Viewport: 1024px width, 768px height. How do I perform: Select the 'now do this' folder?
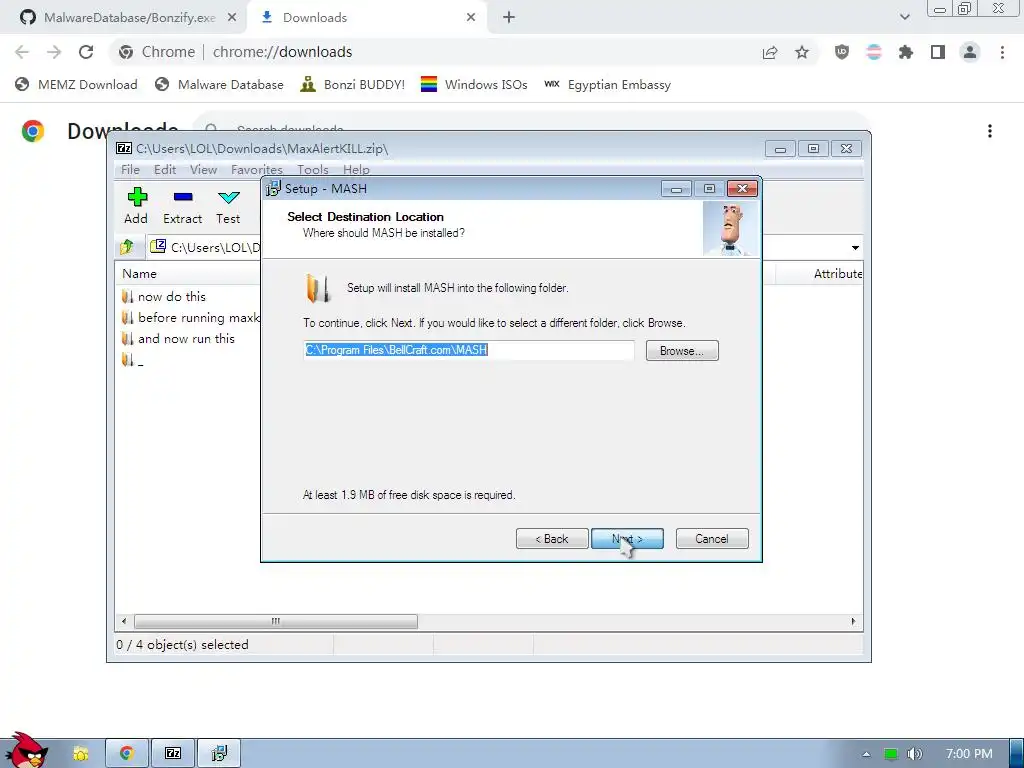pos(164,296)
